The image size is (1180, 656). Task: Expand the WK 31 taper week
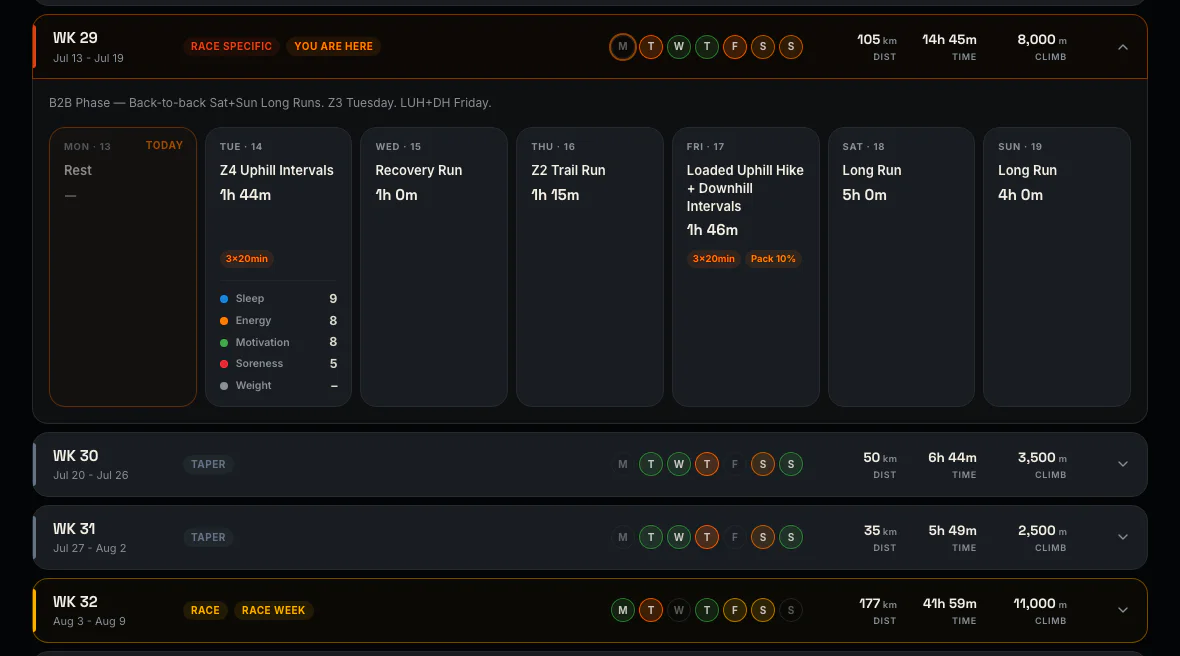click(1123, 537)
